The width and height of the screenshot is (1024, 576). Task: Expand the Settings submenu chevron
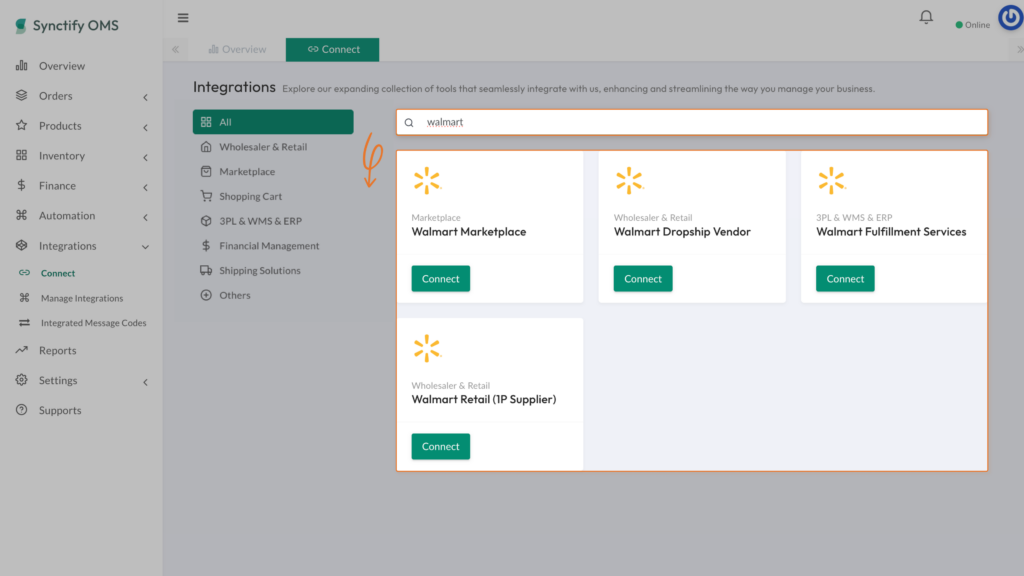coord(146,382)
